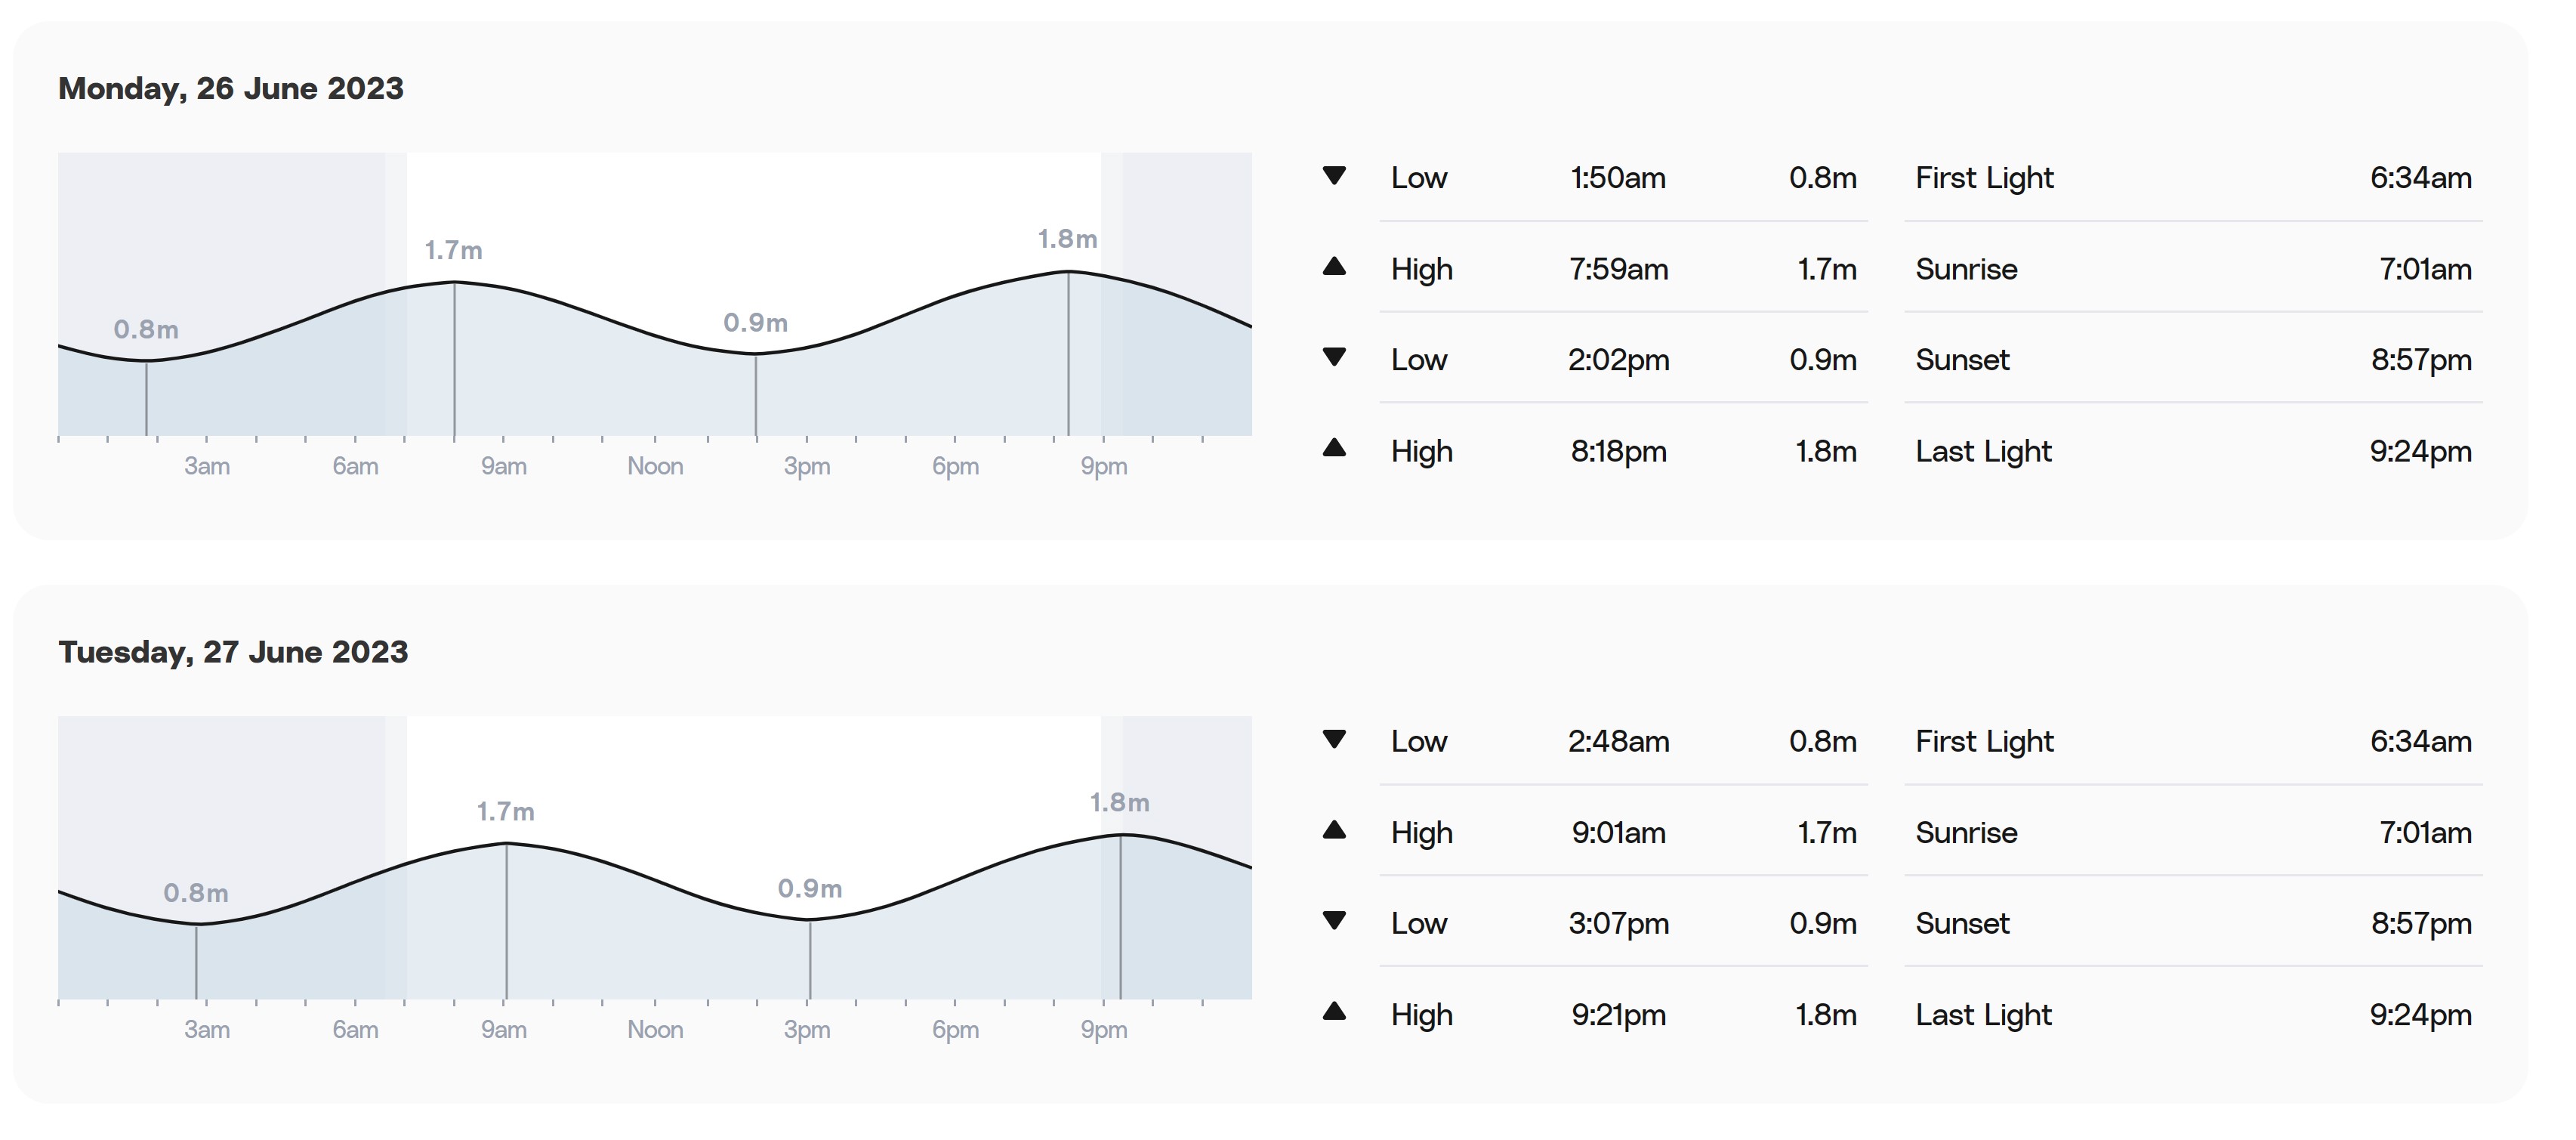The width and height of the screenshot is (2576, 1140).
Task: Select the 1.8m peak label on Tuesday's chart
Action: (1119, 802)
